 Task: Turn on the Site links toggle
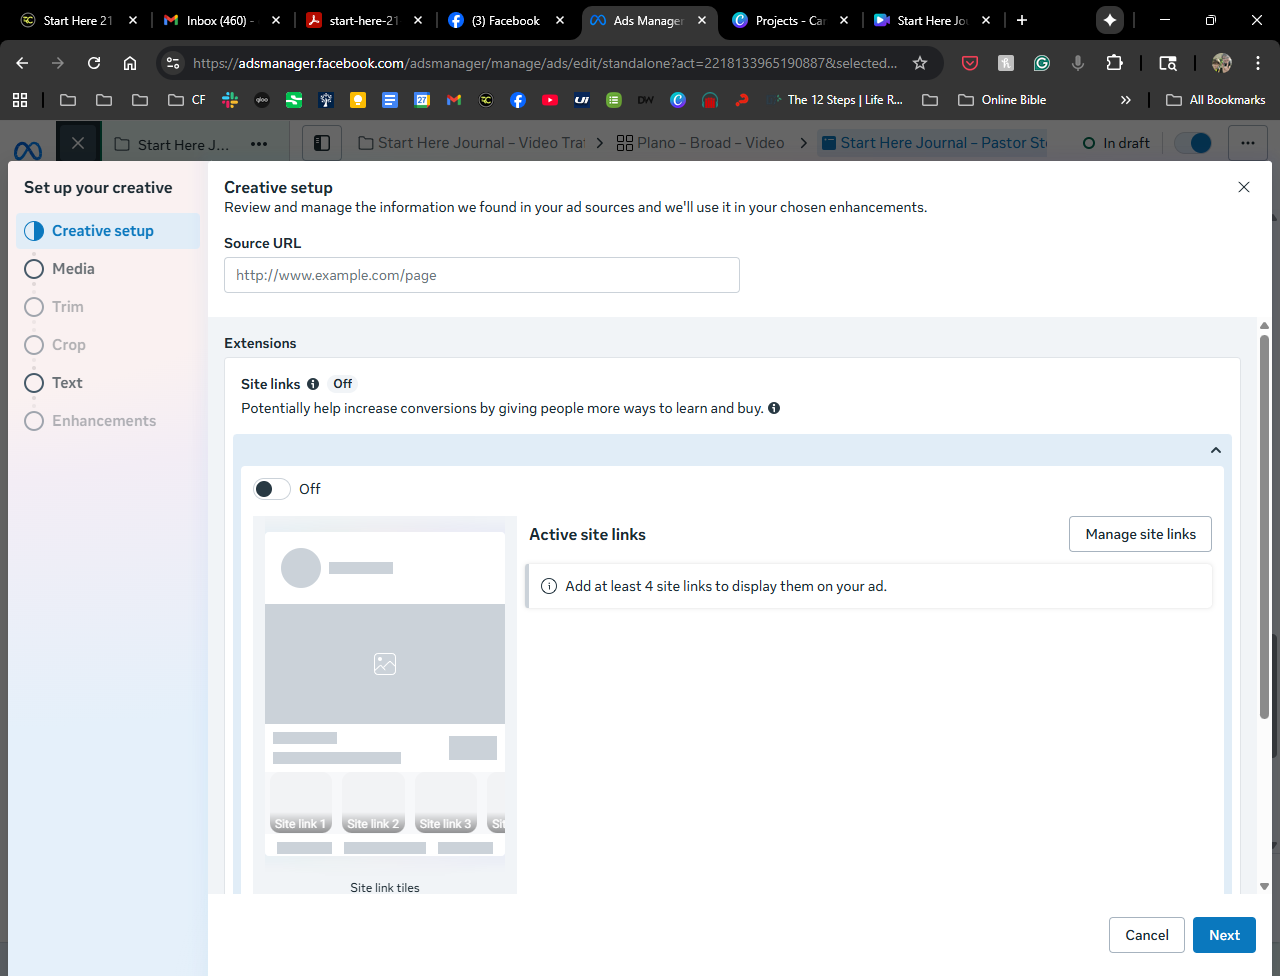pos(271,489)
